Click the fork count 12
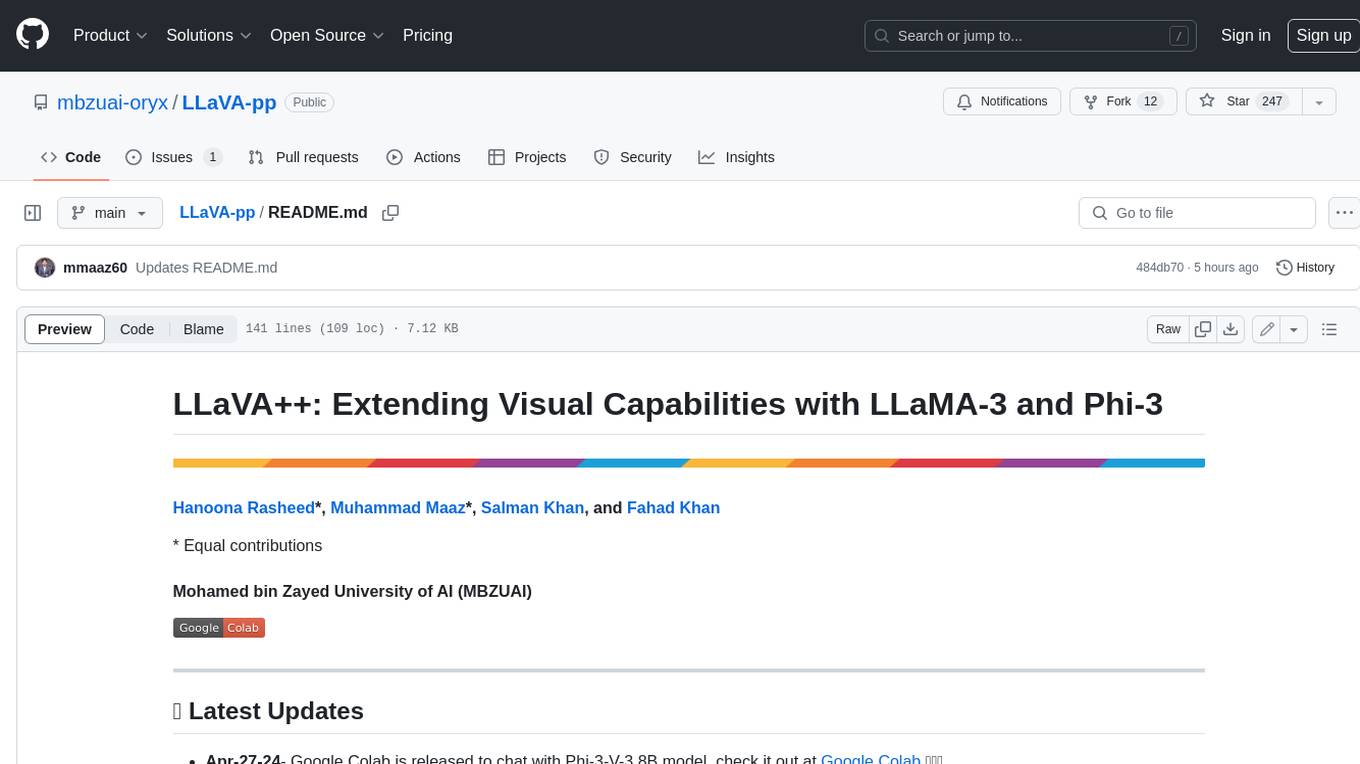The width and height of the screenshot is (1360, 764). click(1150, 101)
